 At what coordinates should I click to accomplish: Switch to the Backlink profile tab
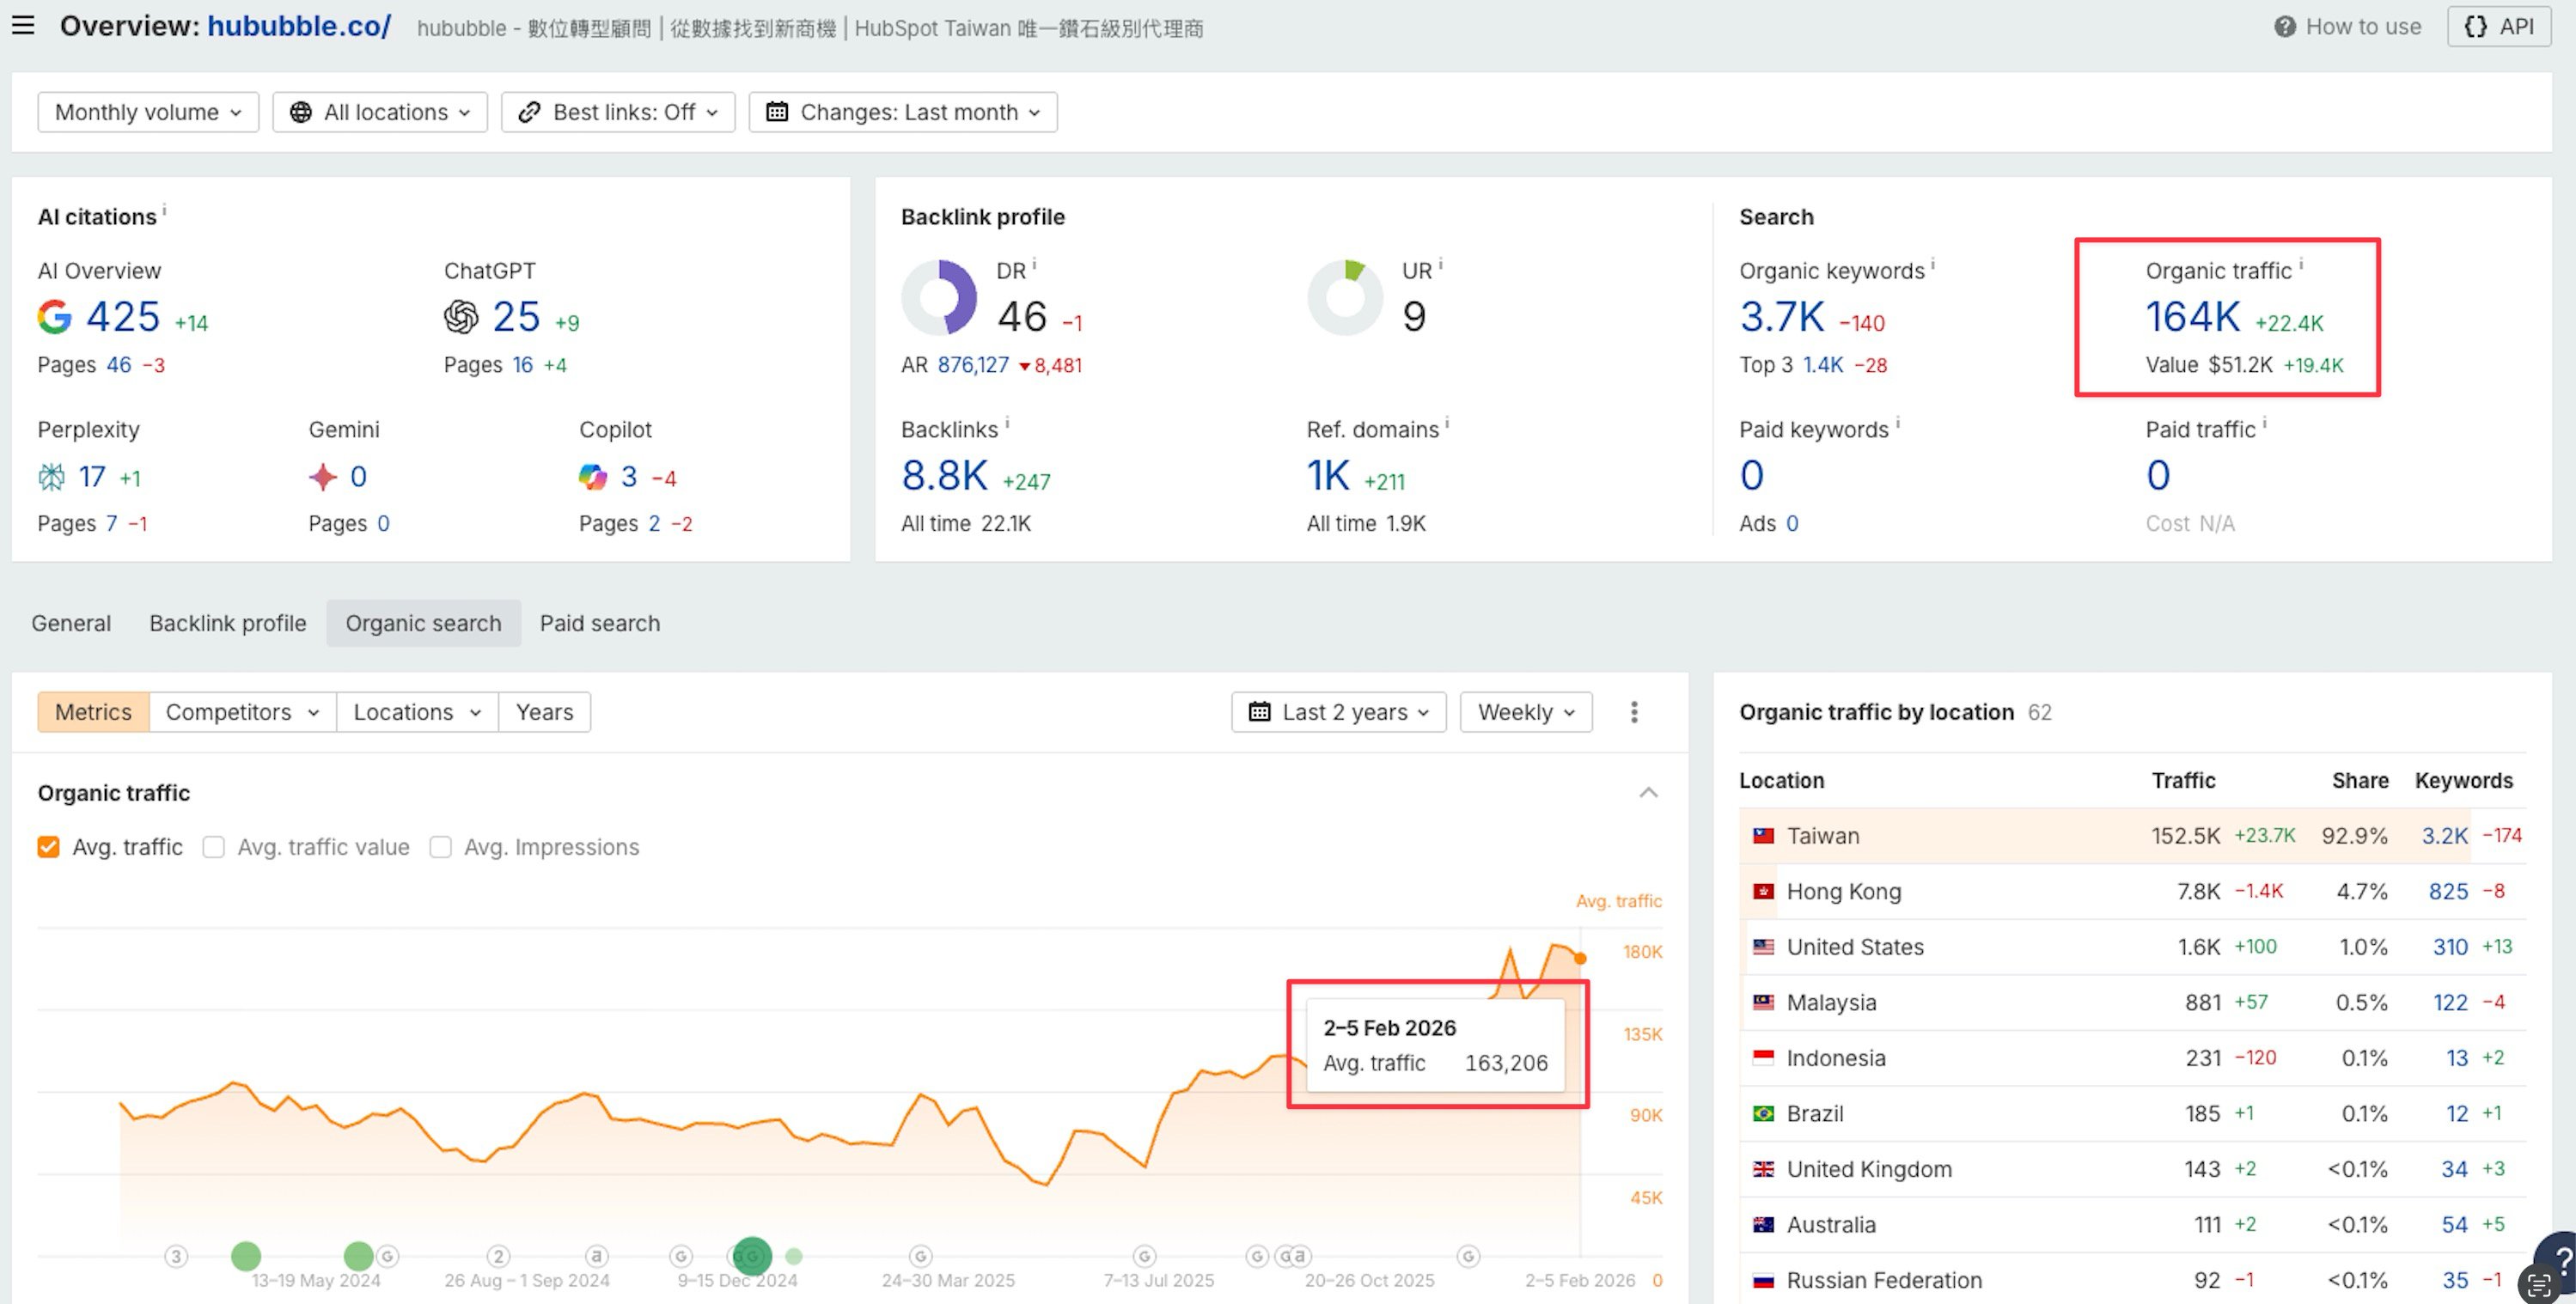pyautogui.click(x=227, y=622)
